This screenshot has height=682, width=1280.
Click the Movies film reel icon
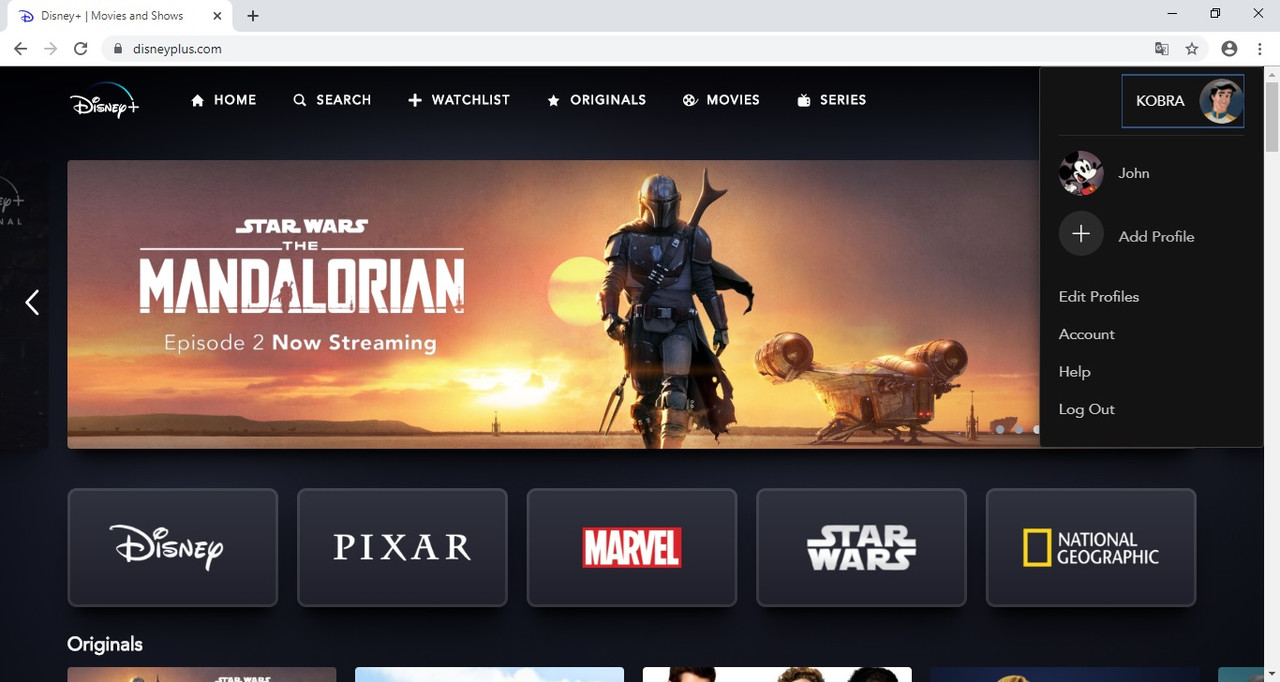pos(690,100)
